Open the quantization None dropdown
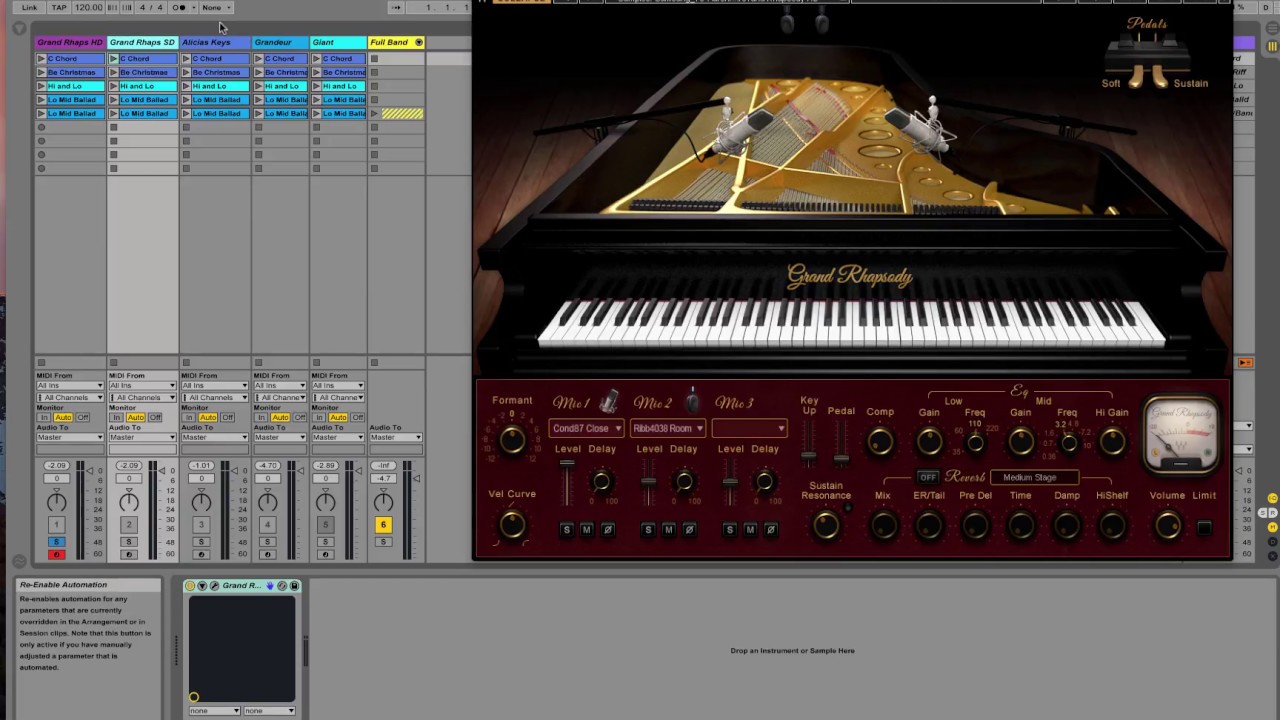This screenshot has height=720, width=1280. click(x=216, y=7)
